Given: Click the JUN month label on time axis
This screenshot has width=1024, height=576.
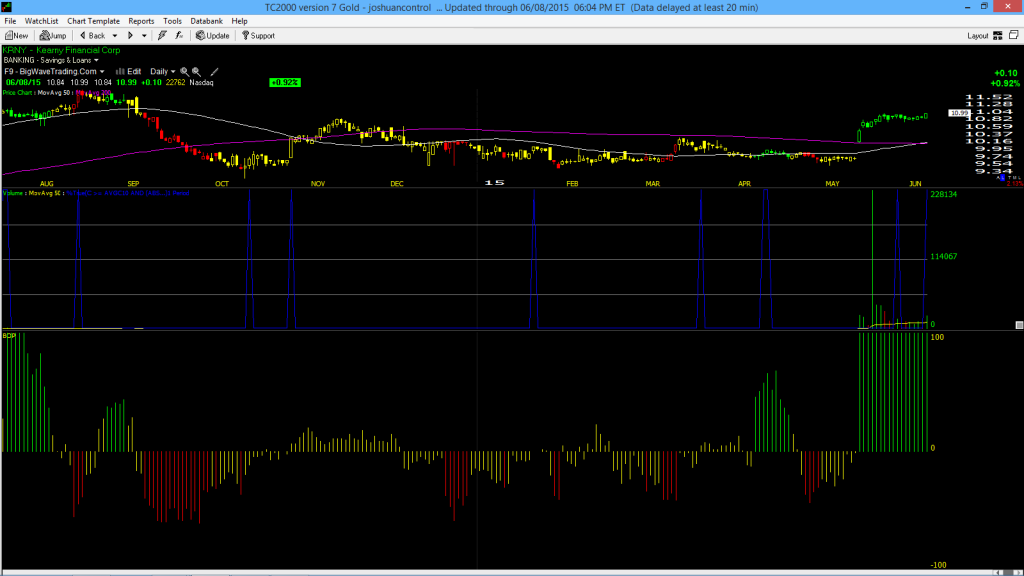Looking at the screenshot, I should click(x=915, y=184).
